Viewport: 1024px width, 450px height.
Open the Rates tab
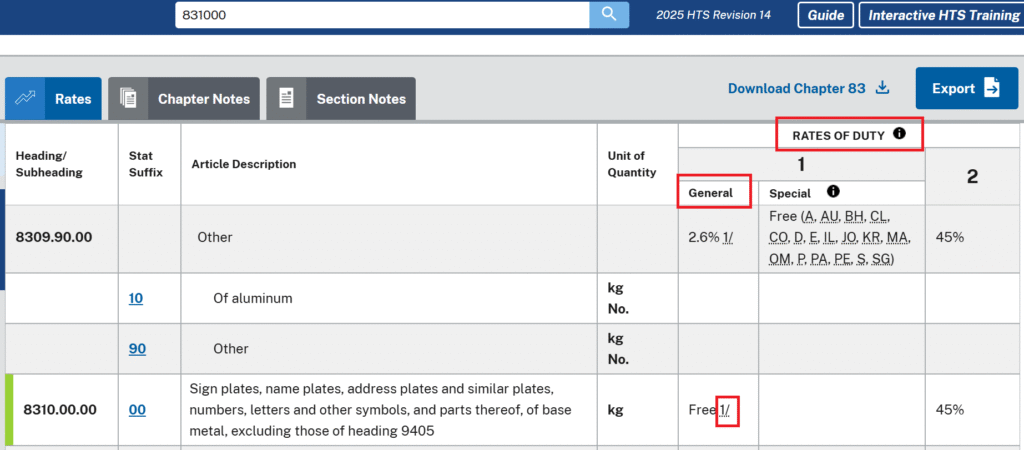[54, 99]
